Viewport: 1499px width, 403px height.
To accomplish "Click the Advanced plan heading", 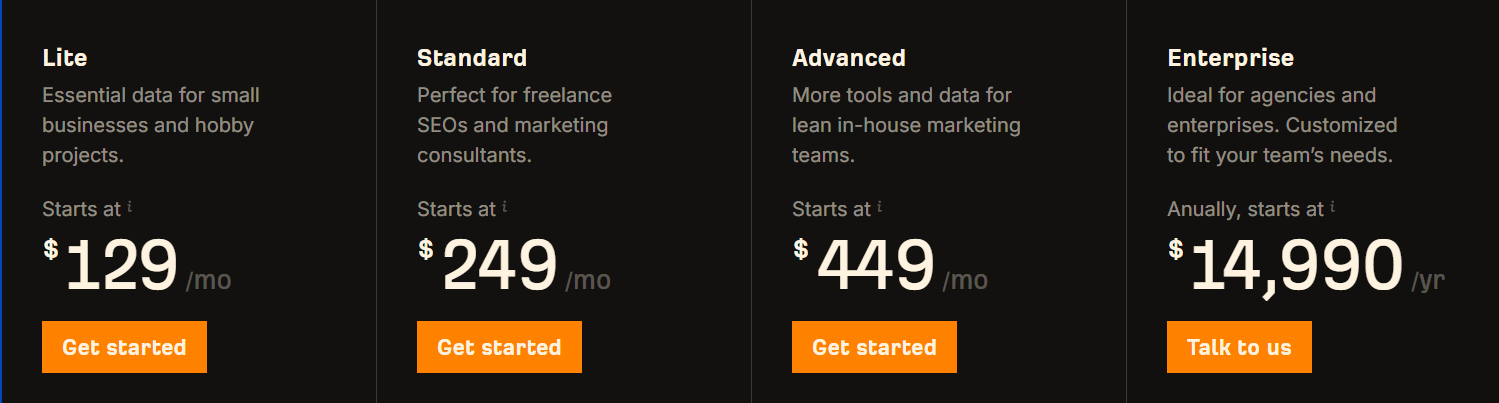I will point(849,58).
